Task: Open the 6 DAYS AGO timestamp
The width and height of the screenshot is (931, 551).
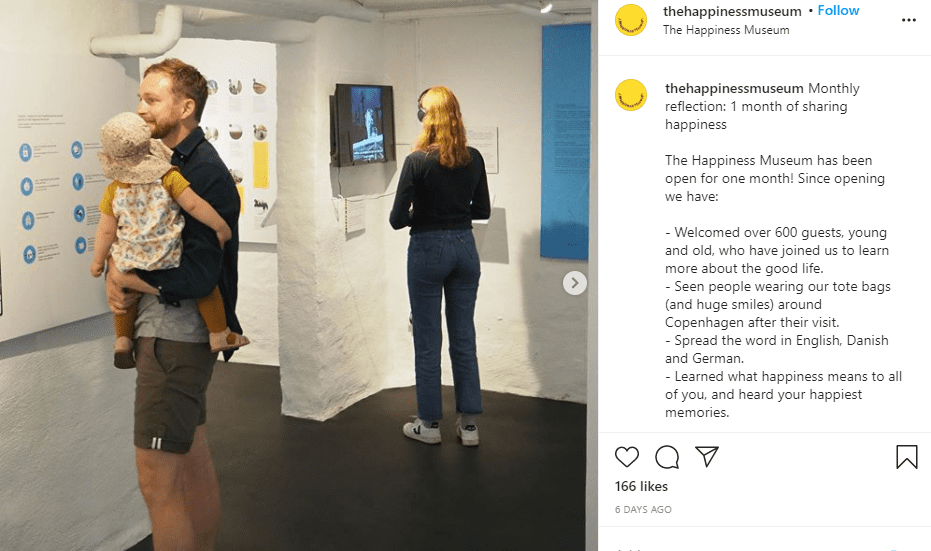Action: point(643,509)
